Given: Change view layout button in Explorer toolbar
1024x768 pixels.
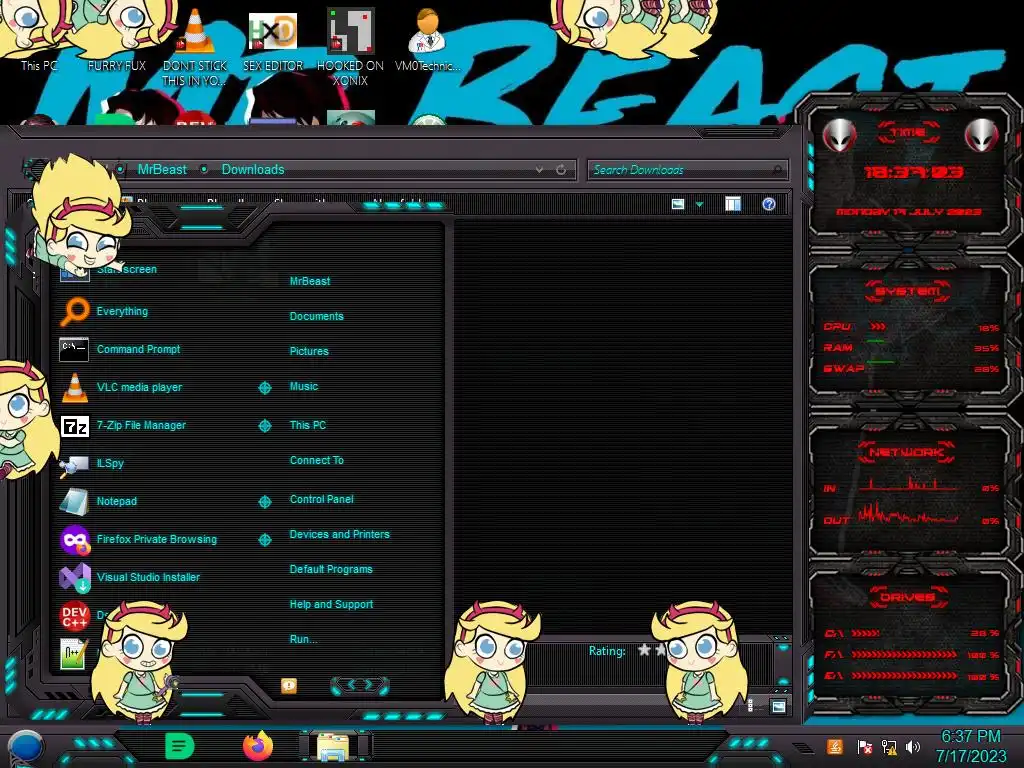Looking at the screenshot, I should click(x=678, y=204).
